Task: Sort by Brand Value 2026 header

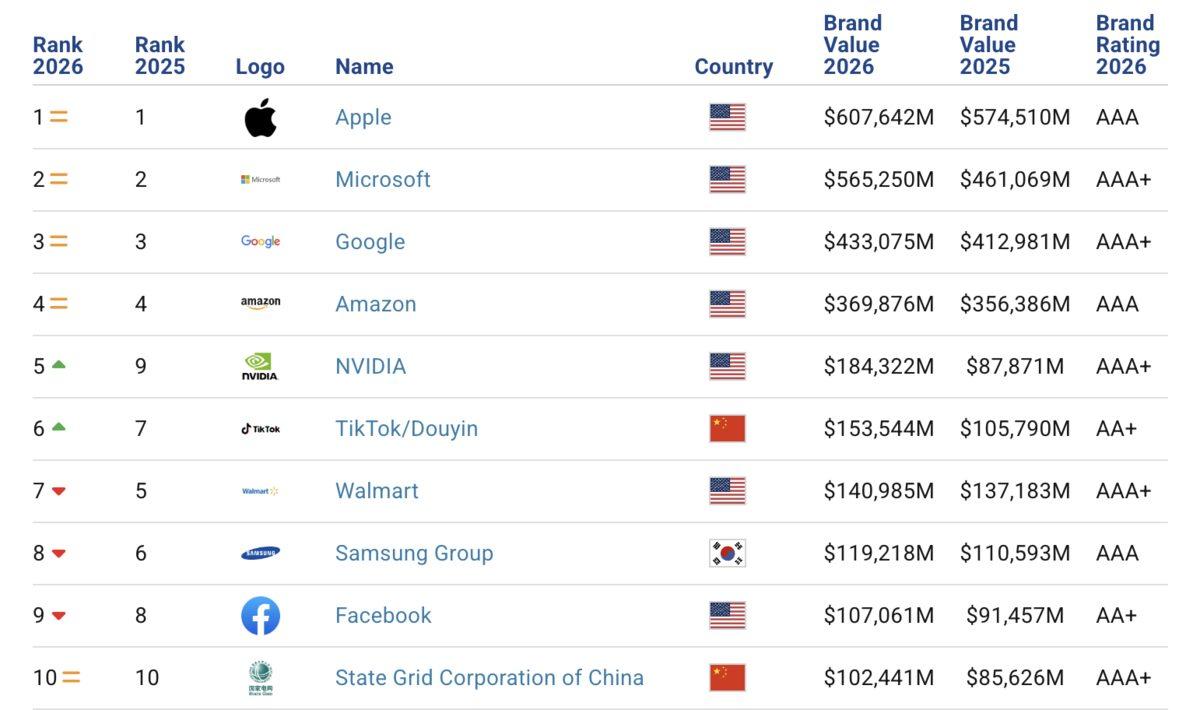Action: (x=852, y=45)
